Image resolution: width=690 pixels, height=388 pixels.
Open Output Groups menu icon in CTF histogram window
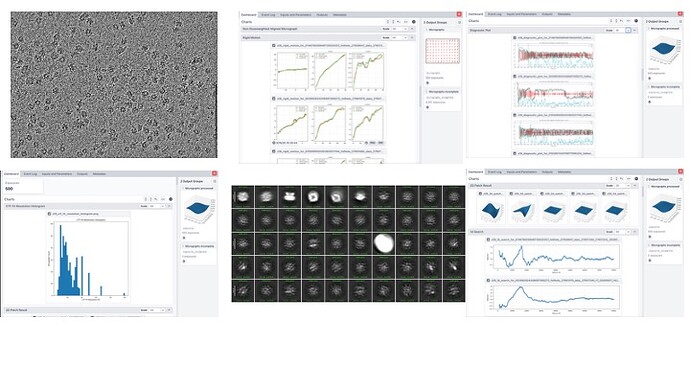click(214, 181)
